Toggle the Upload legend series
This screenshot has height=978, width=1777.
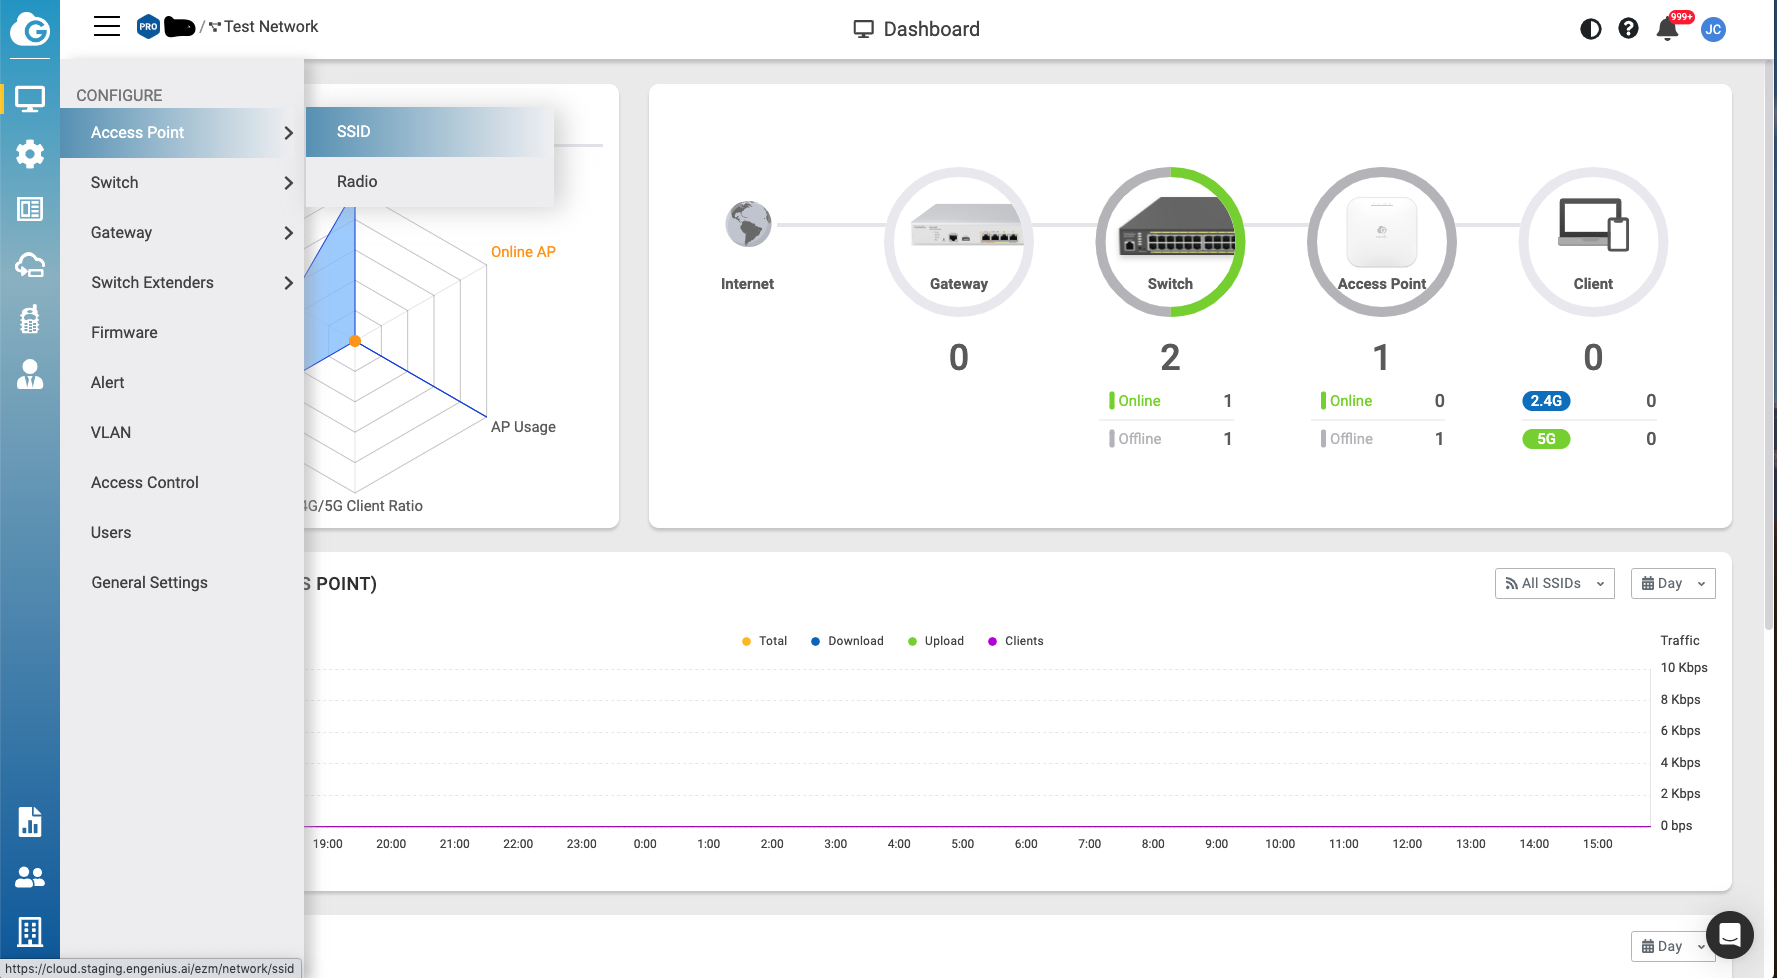[936, 641]
